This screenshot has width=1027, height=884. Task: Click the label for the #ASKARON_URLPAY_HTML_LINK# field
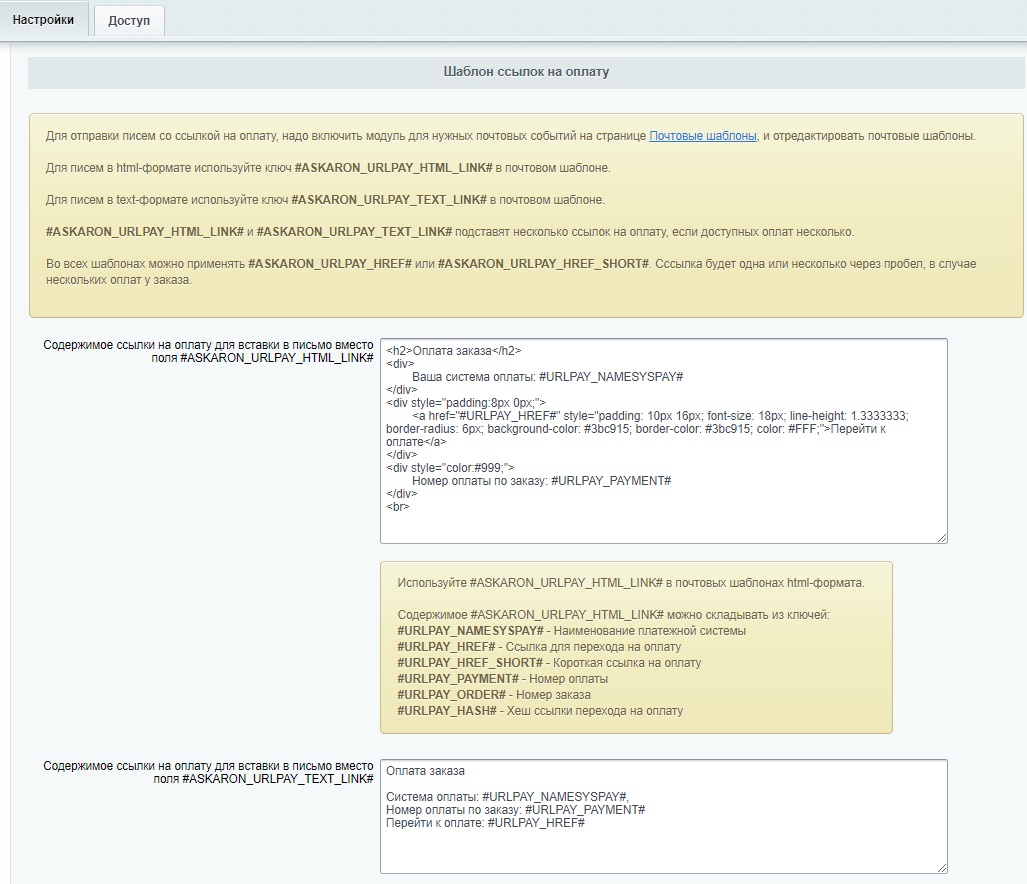209,351
